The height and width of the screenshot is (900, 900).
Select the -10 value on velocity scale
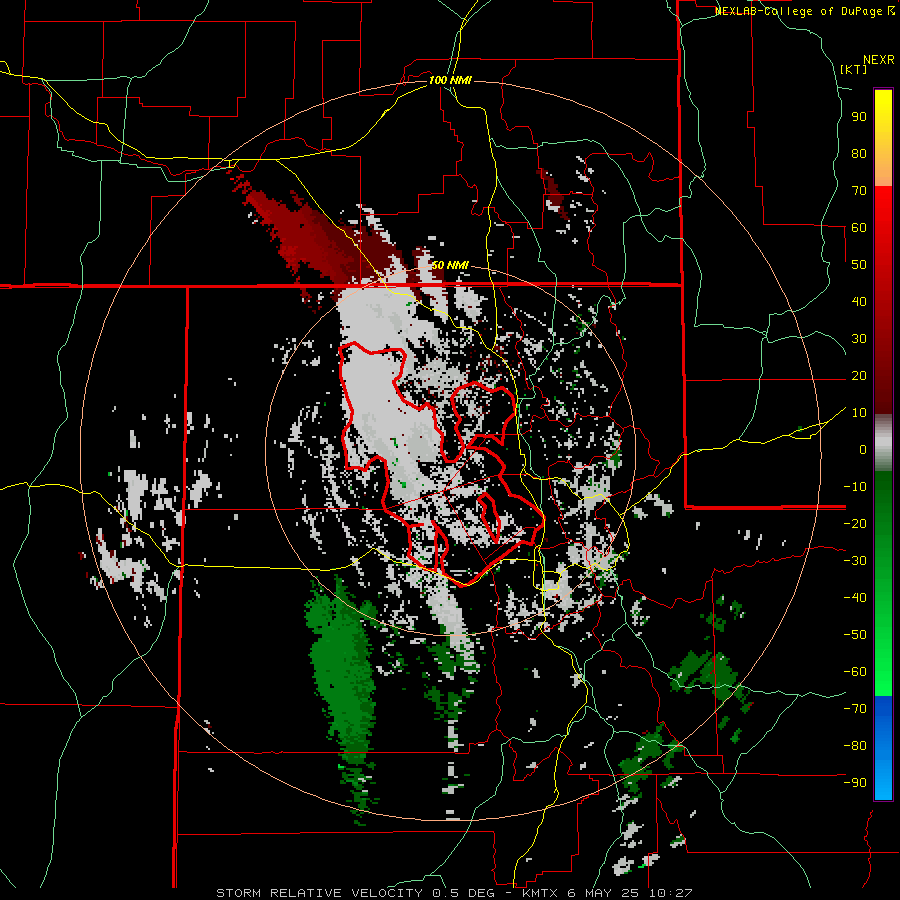[x=856, y=487]
